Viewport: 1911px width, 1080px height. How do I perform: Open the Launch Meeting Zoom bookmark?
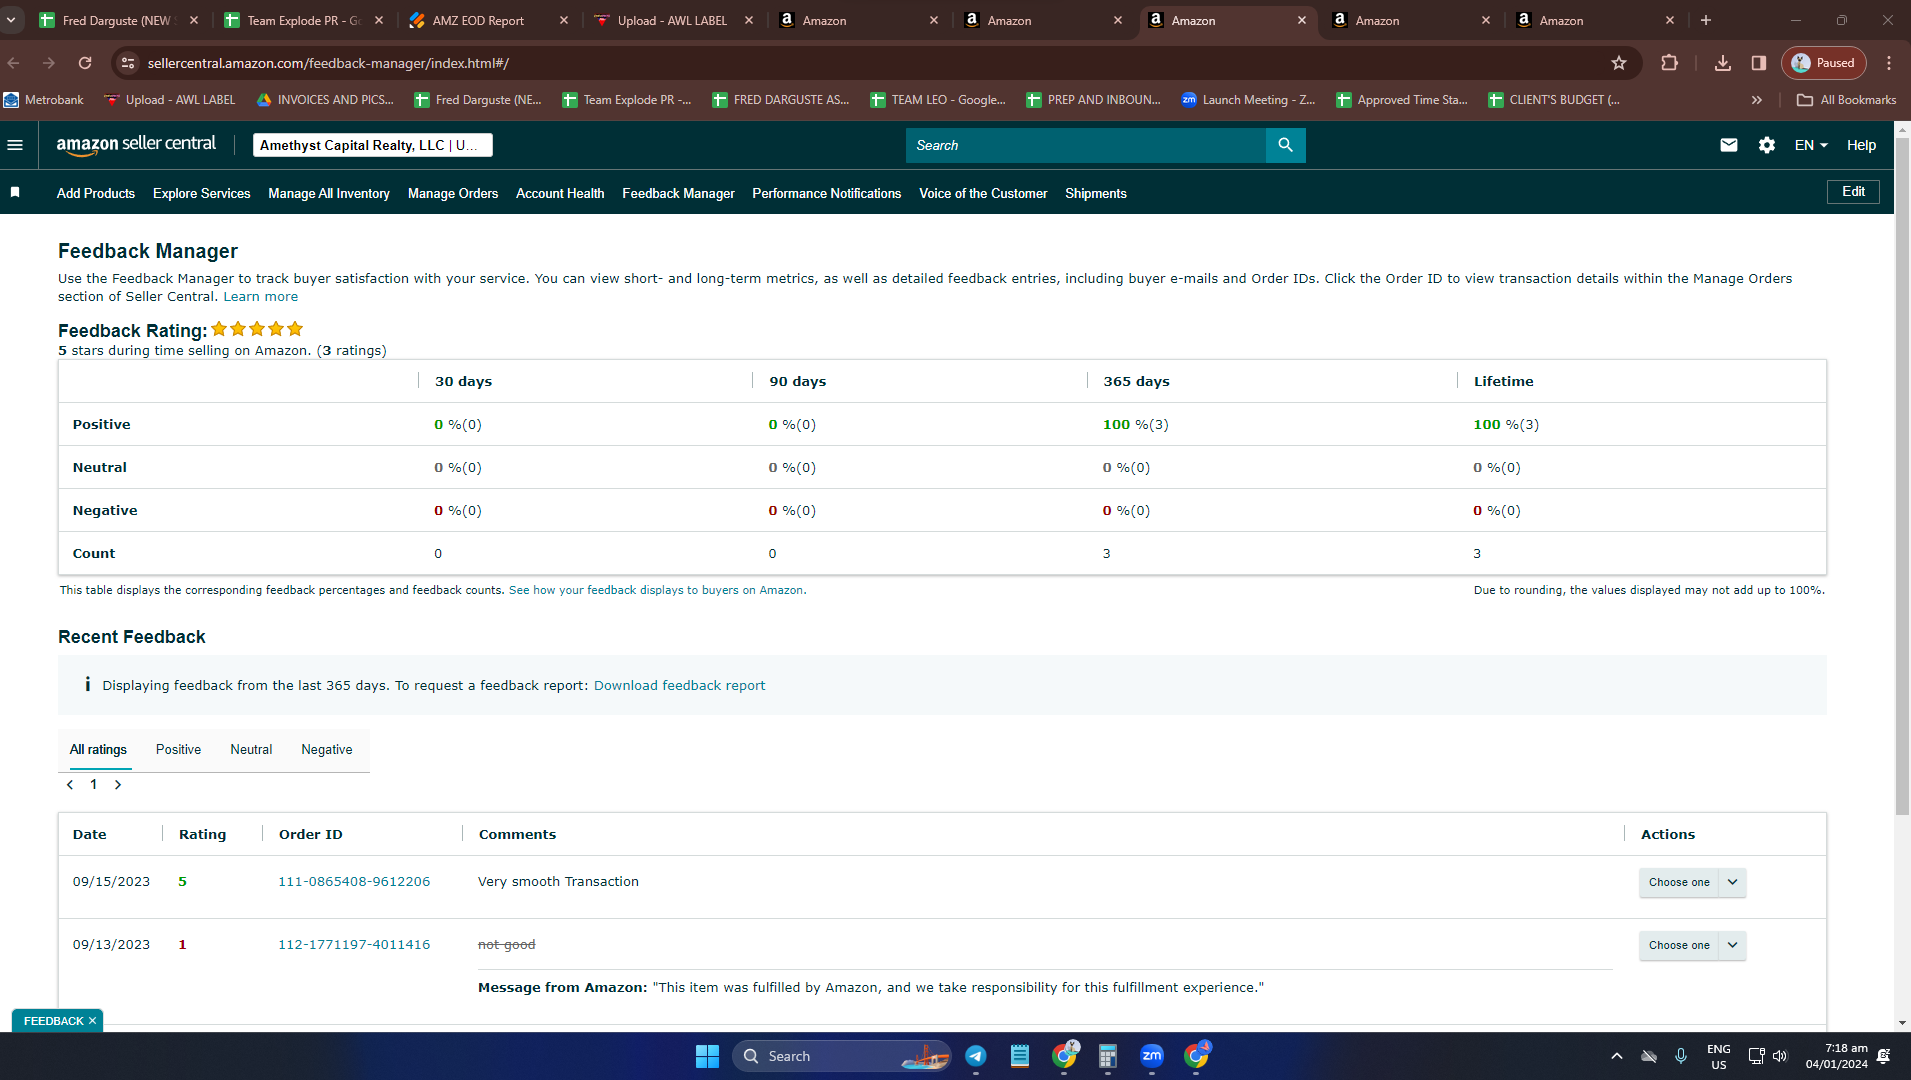[x=1248, y=100]
